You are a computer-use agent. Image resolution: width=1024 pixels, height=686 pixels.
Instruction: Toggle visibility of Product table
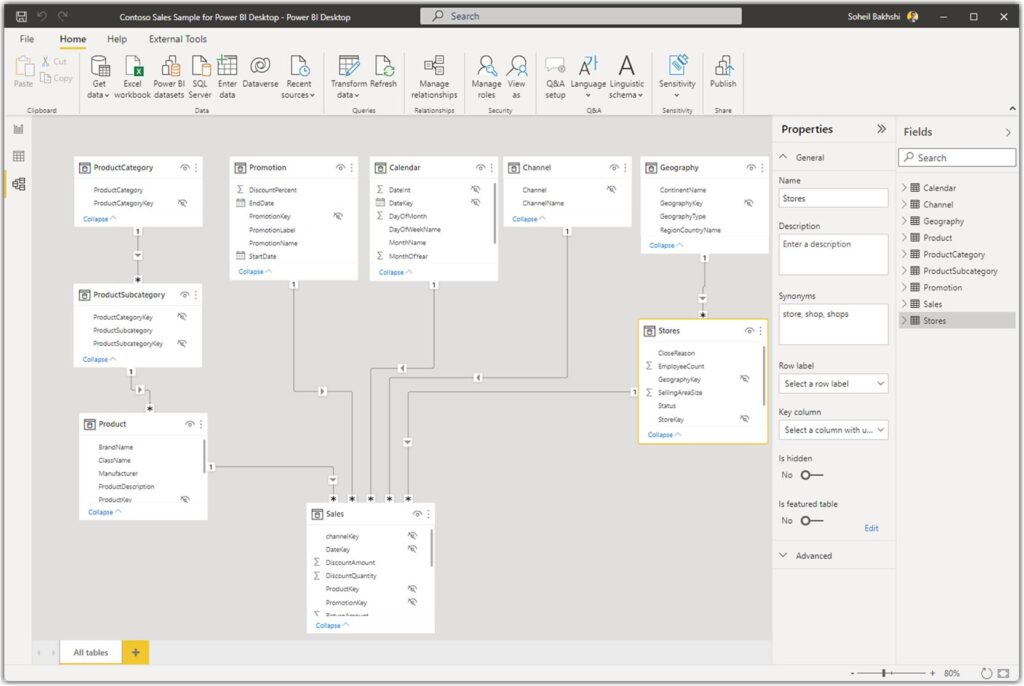[189, 424]
